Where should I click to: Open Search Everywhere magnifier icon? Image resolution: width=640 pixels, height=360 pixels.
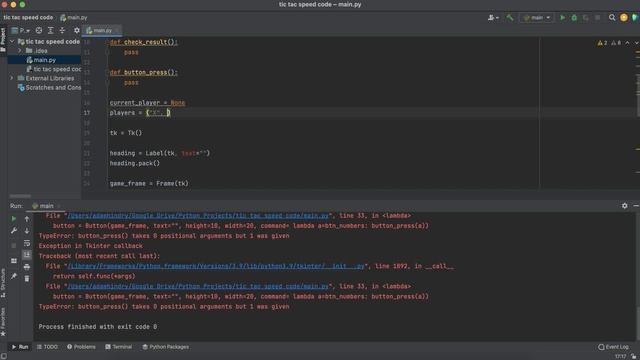612,18
